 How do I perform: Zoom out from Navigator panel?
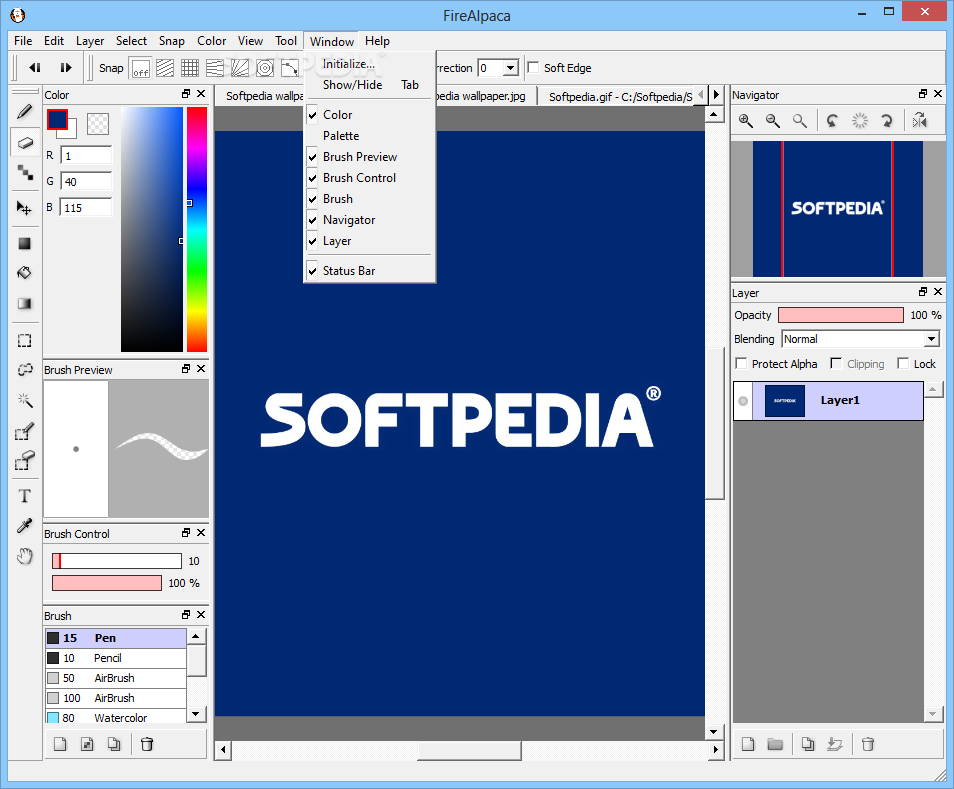click(773, 121)
